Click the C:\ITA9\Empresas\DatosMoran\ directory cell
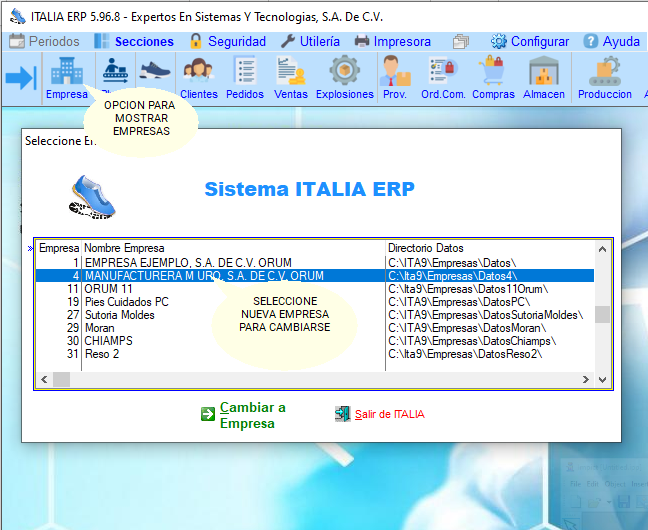 click(490, 328)
